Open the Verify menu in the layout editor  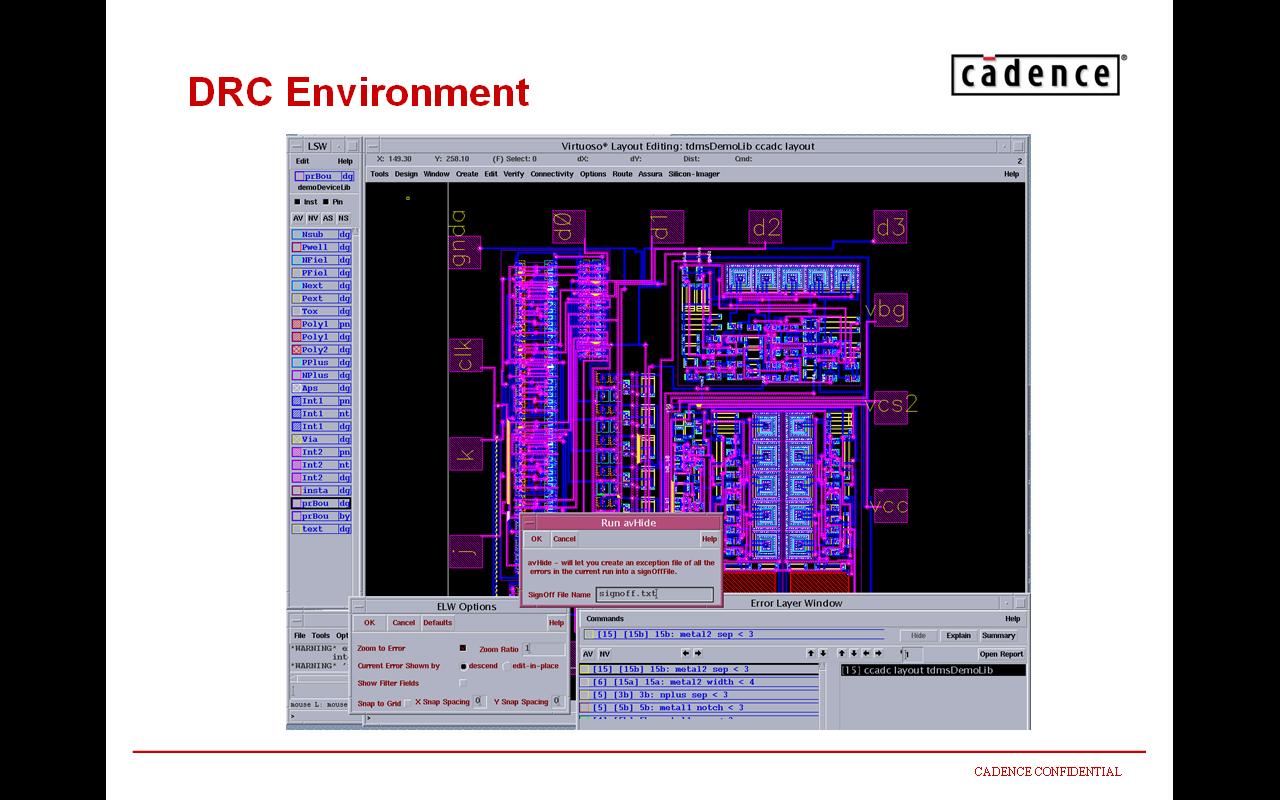[x=513, y=174]
